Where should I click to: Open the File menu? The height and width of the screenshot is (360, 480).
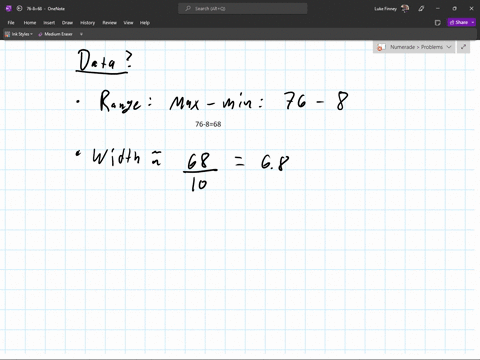pos(11,23)
